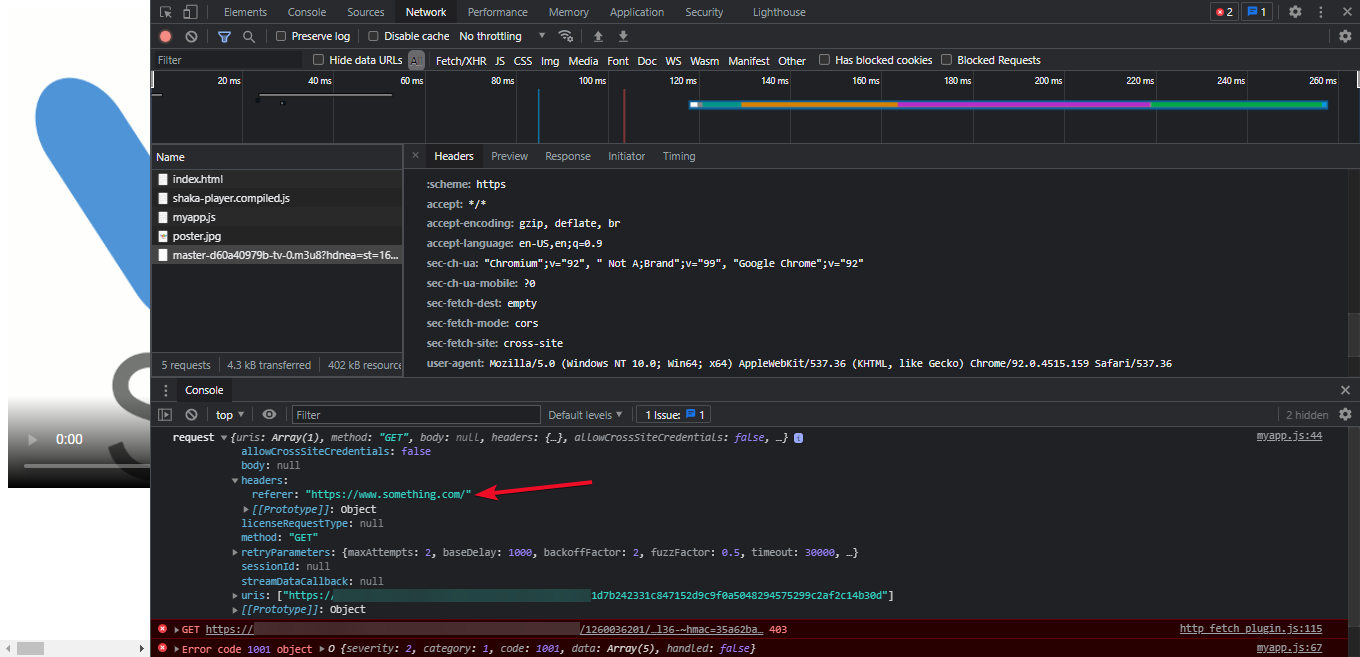The width and height of the screenshot is (1360, 657).
Task: Open myapp.js:67 source link
Action: (1289, 648)
